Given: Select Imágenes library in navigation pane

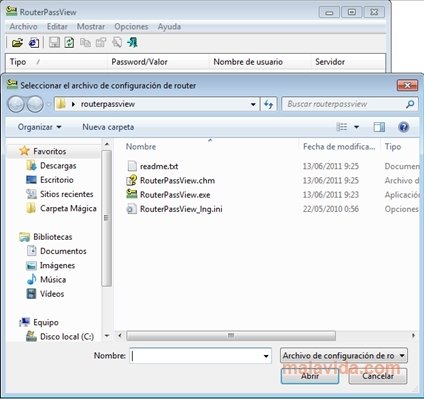Looking at the screenshot, I should (x=57, y=265).
